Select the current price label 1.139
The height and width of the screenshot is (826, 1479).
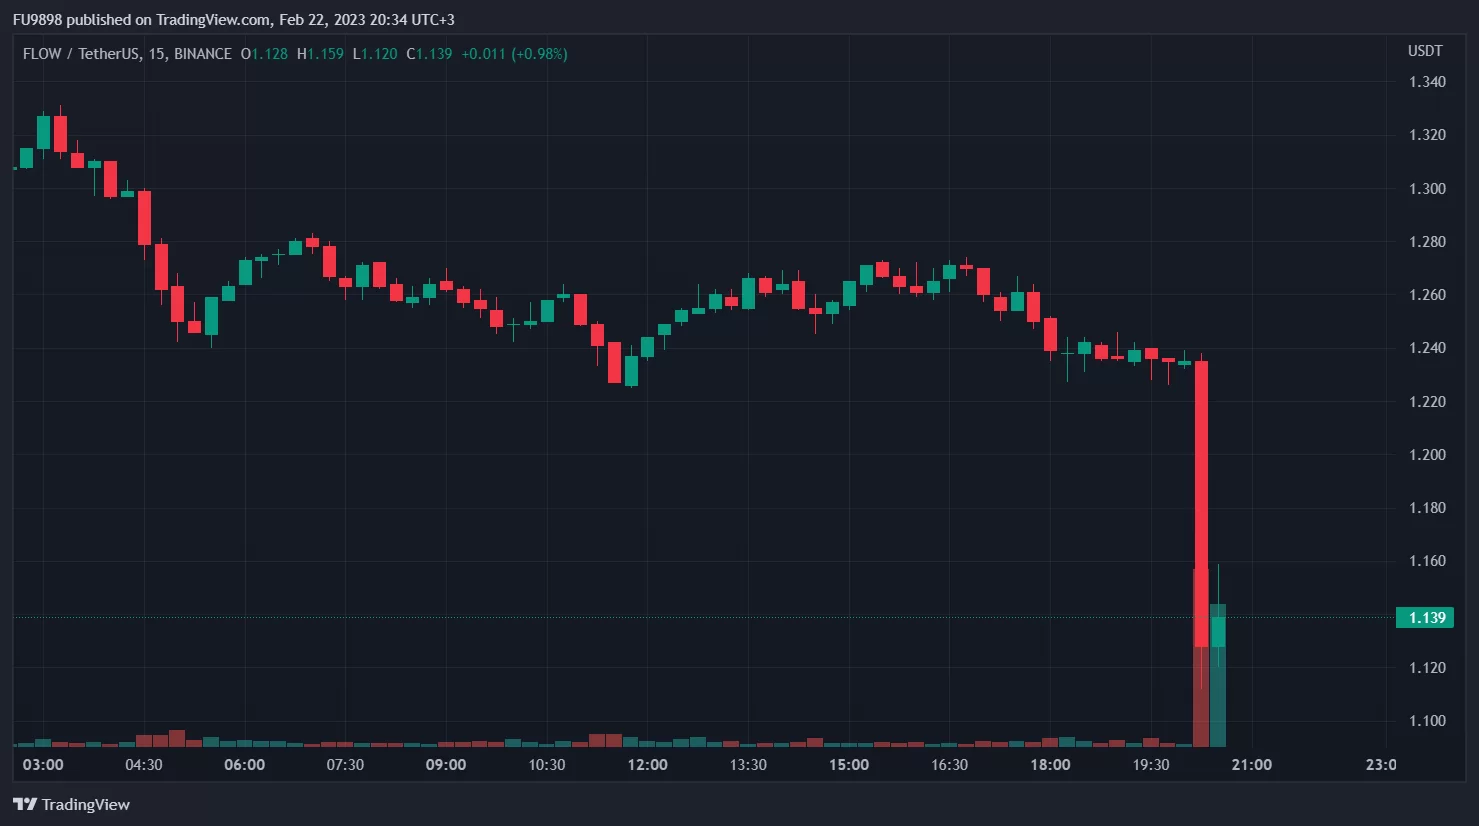coord(1426,618)
